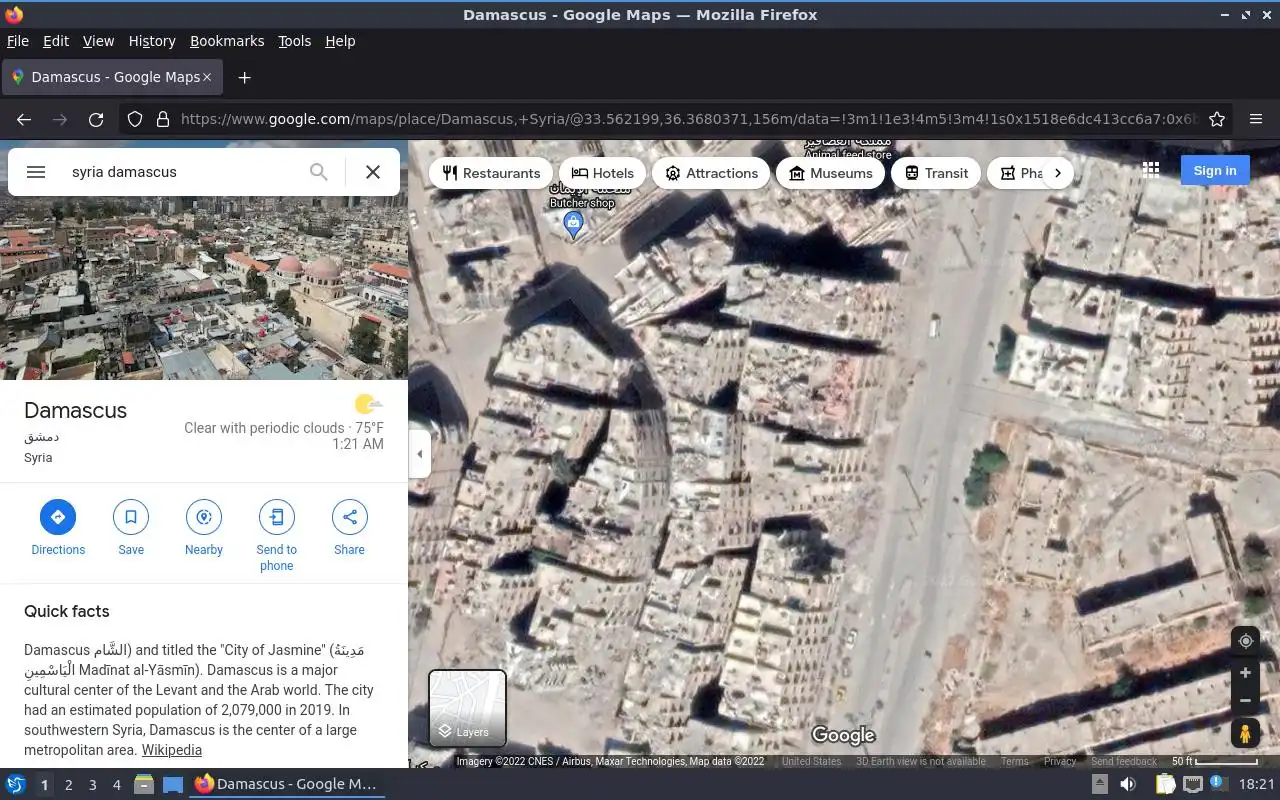Open the Edit menu
The height and width of the screenshot is (800, 1280).
tap(55, 41)
